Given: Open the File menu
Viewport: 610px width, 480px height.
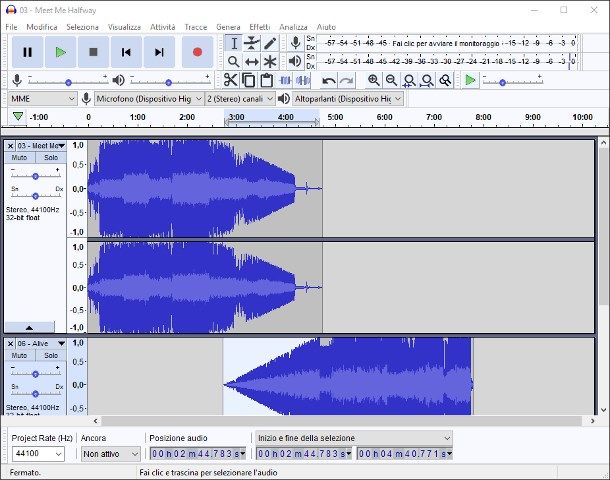Looking at the screenshot, I should click(11, 27).
